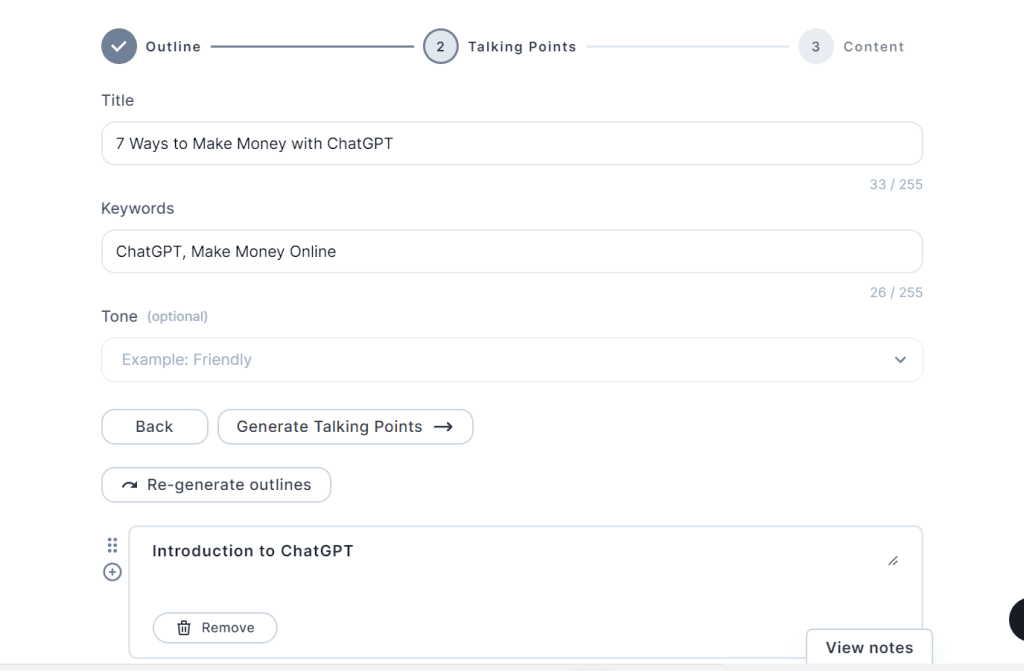Switch to the Outline step label

tap(173, 47)
